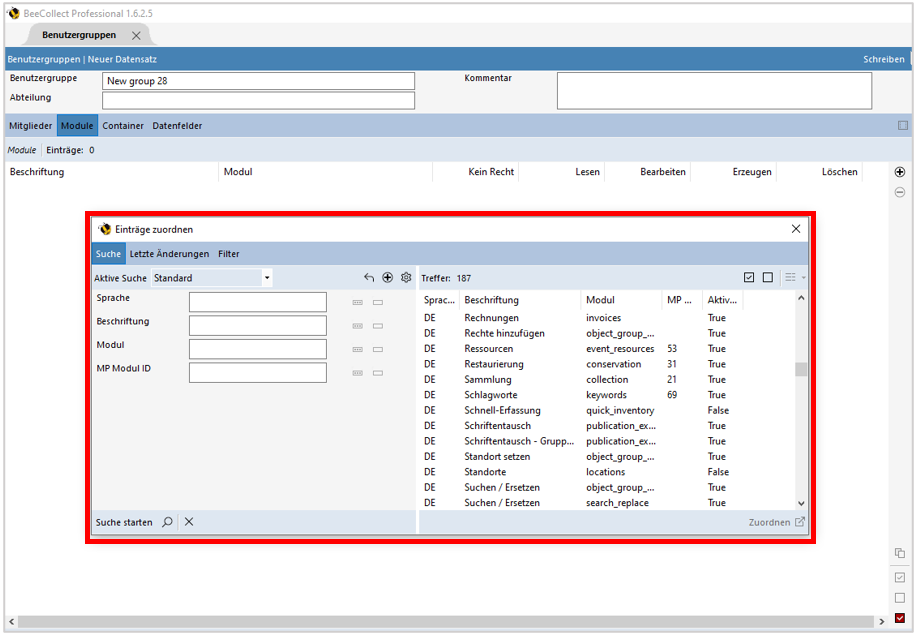Toggle the red checked box at bottom right
Image resolution: width=917 pixels, height=637 pixels.
[x=899, y=618]
